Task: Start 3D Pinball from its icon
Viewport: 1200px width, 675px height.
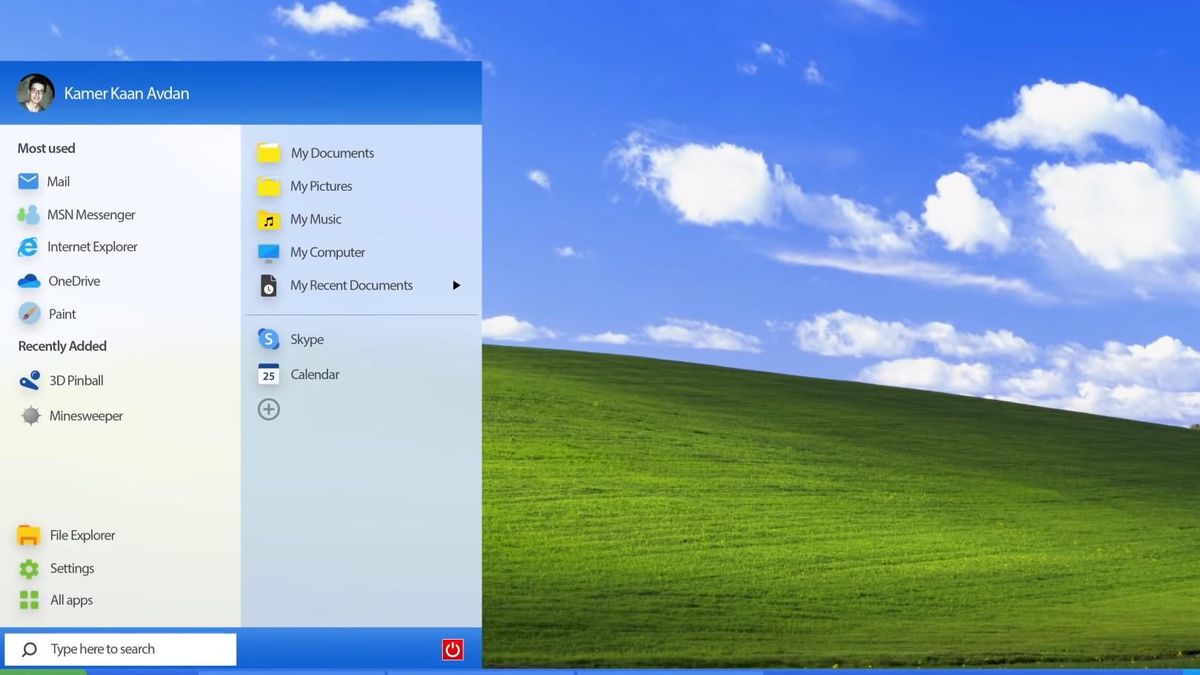Action: click(x=30, y=380)
